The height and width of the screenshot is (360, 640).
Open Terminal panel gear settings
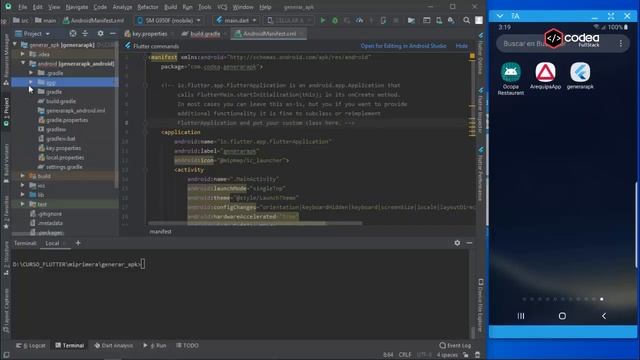[x=457, y=243]
